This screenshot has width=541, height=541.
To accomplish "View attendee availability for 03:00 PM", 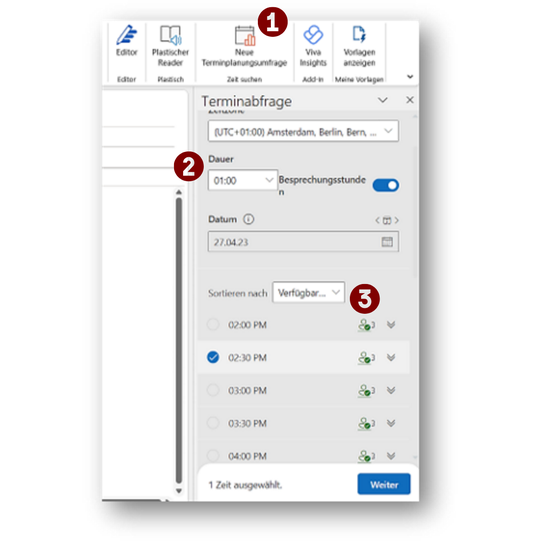I will pos(366,390).
